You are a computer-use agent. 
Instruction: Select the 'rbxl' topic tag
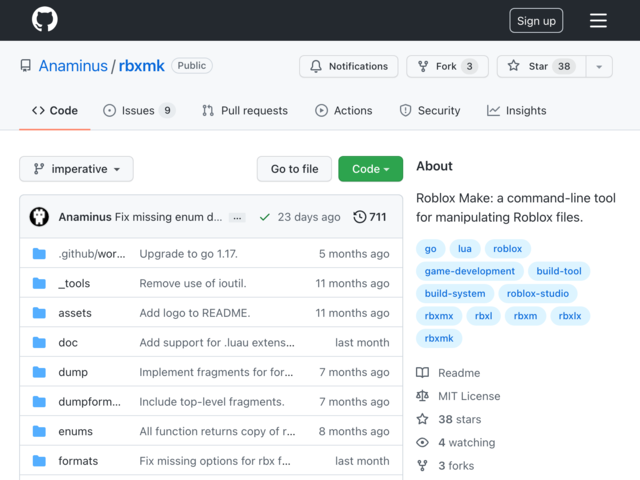(x=483, y=316)
